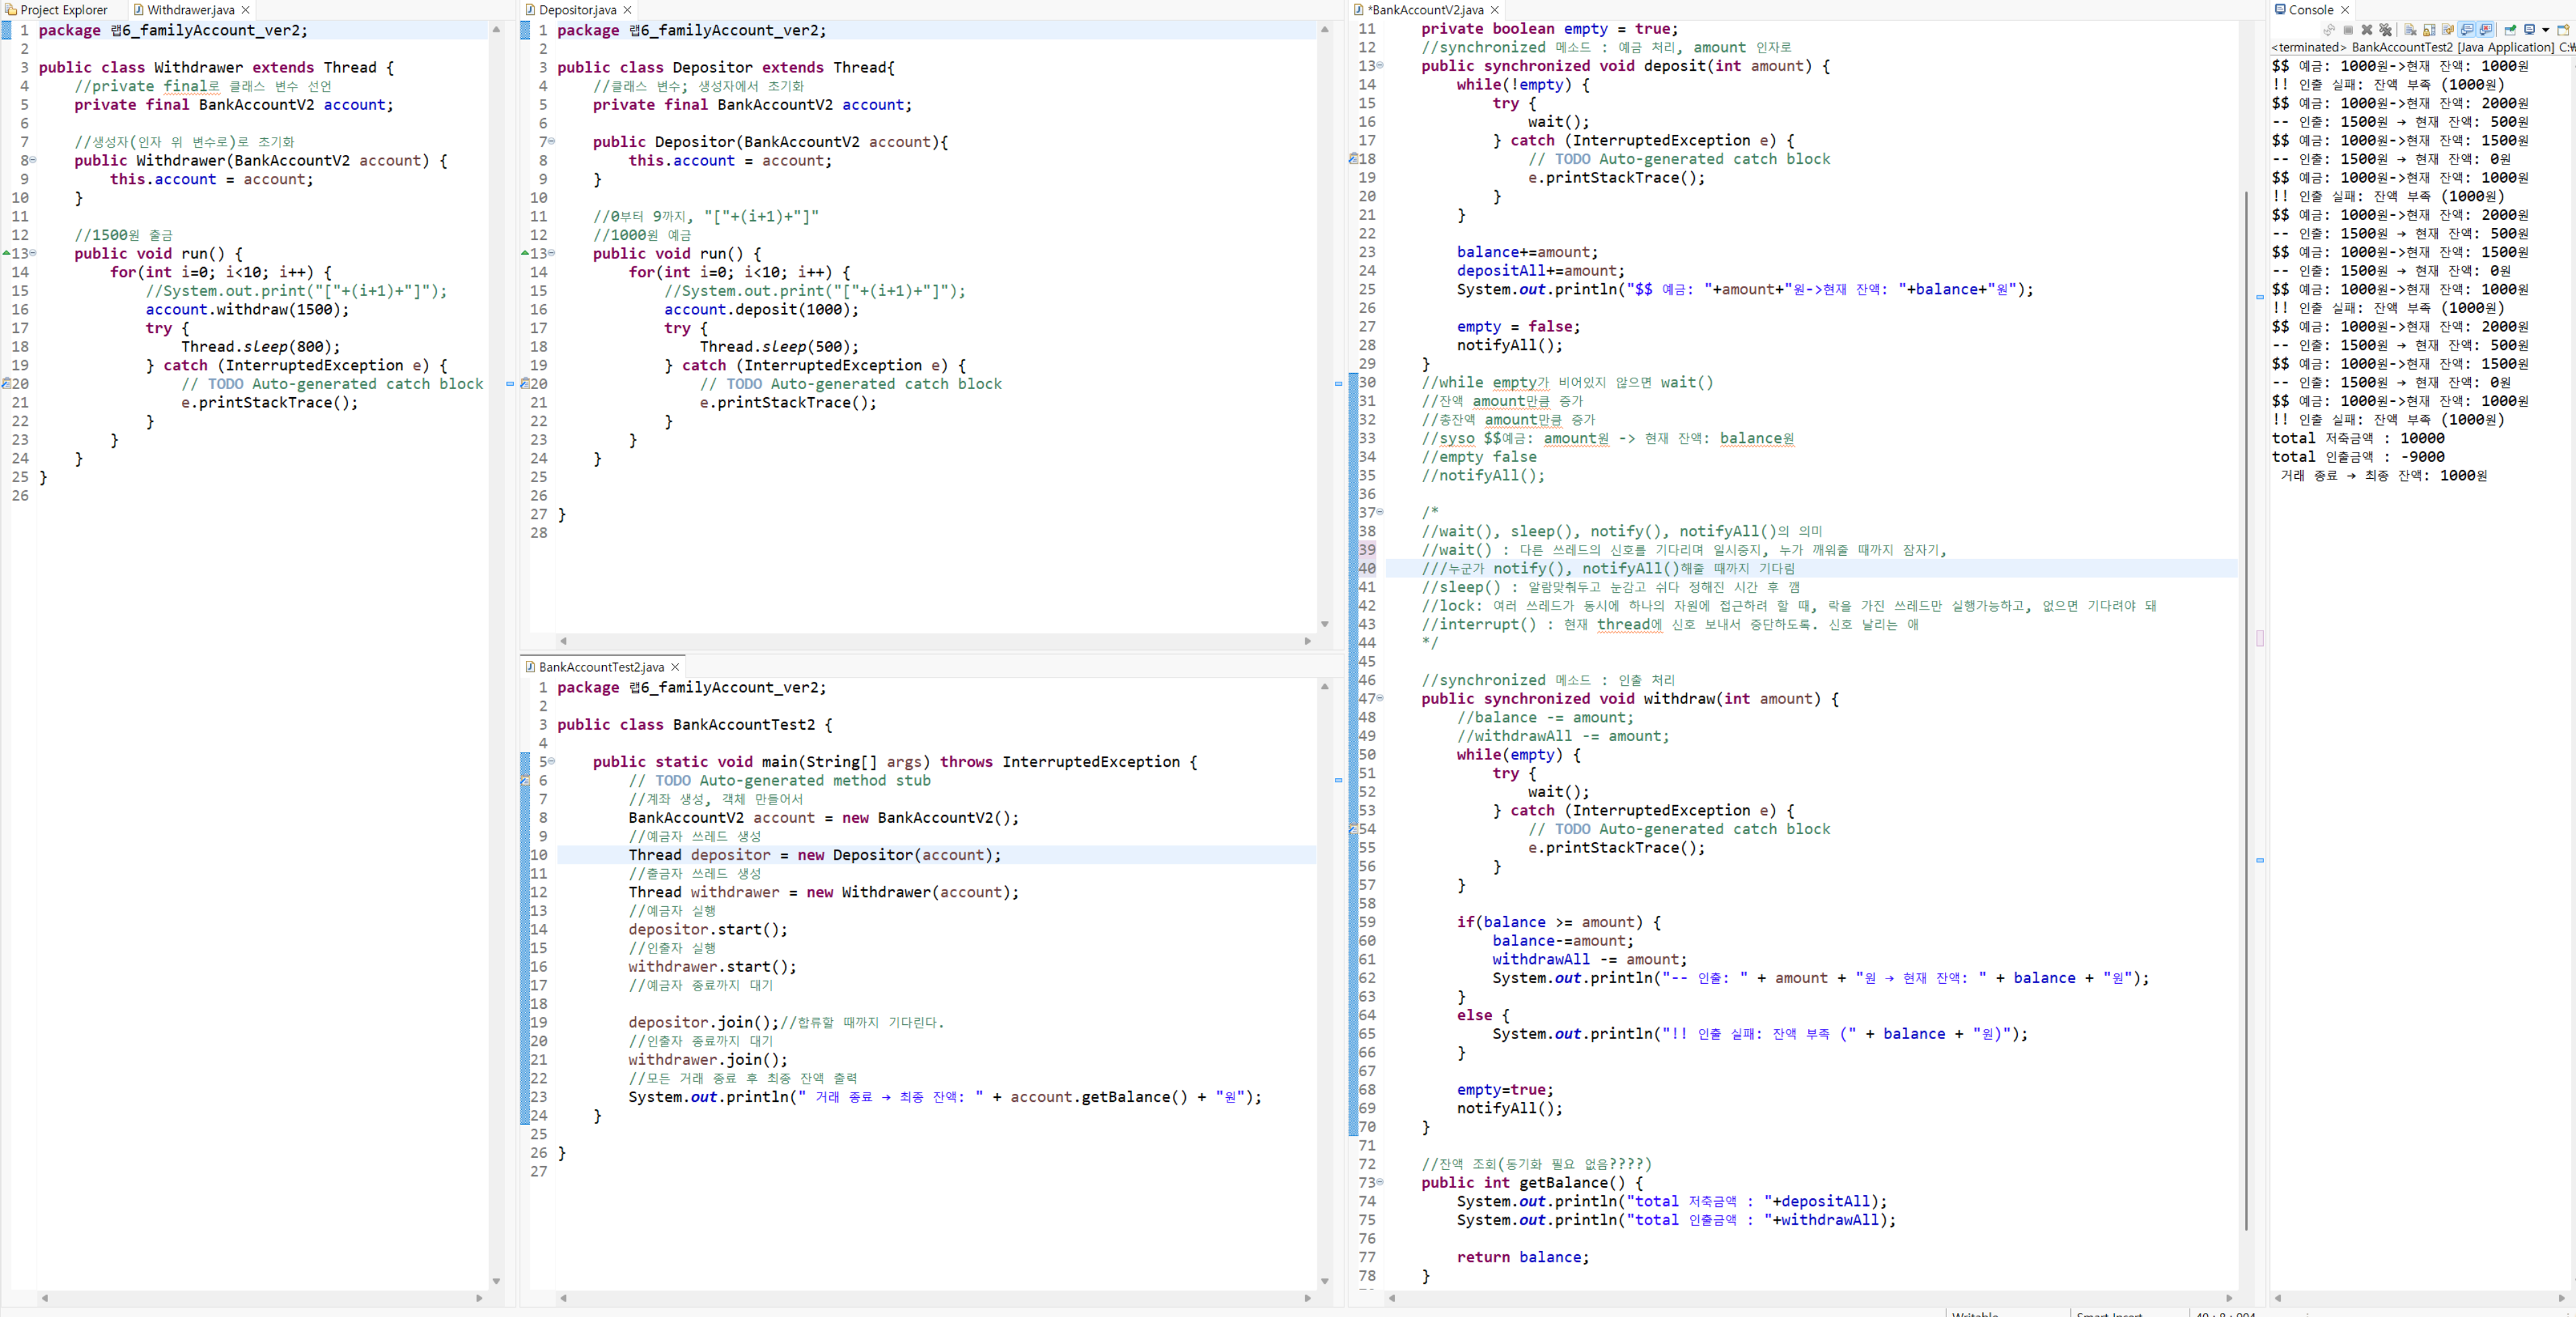This screenshot has height=1317, width=2576.
Task: Click Clear Console icon
Action: pos(2410,30)
